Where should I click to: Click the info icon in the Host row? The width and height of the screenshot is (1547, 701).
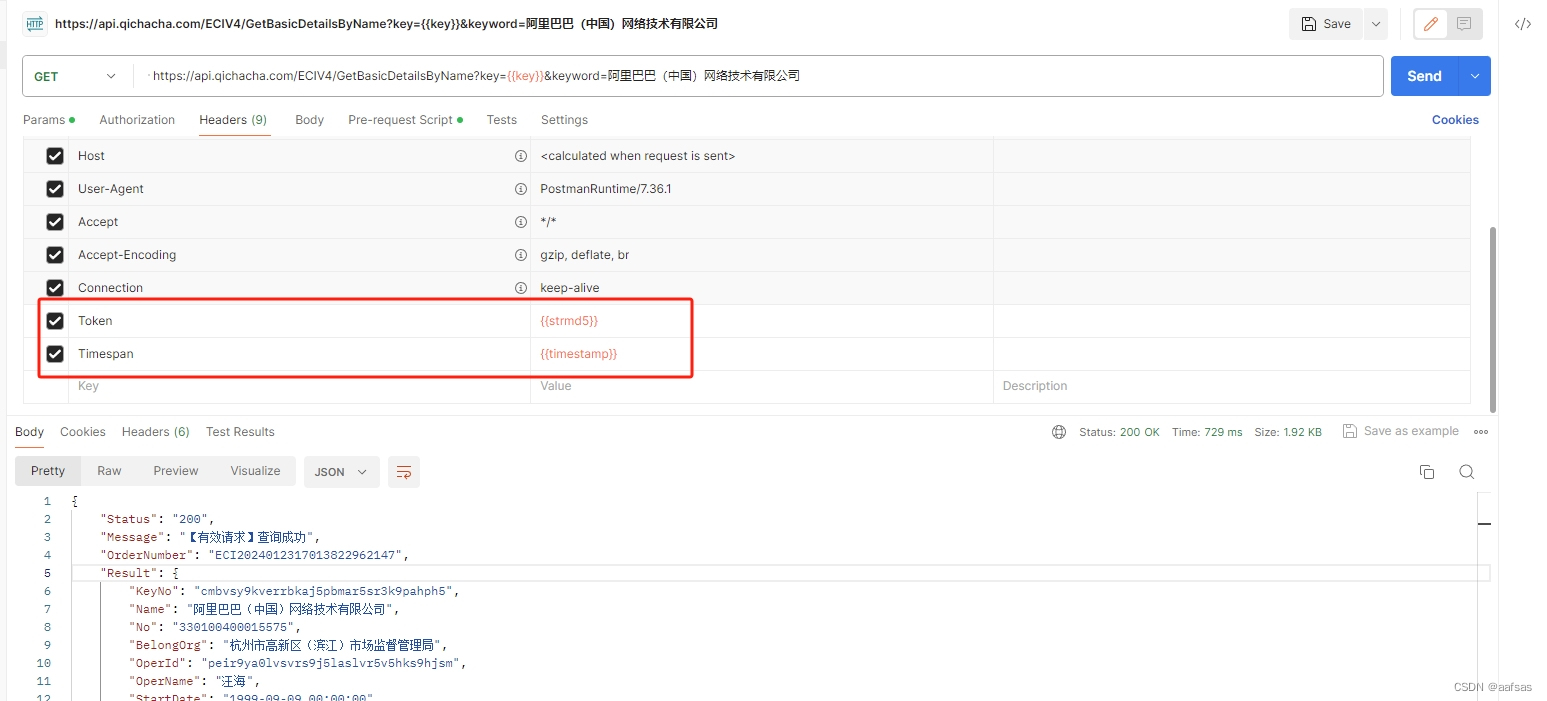(520, 156)
